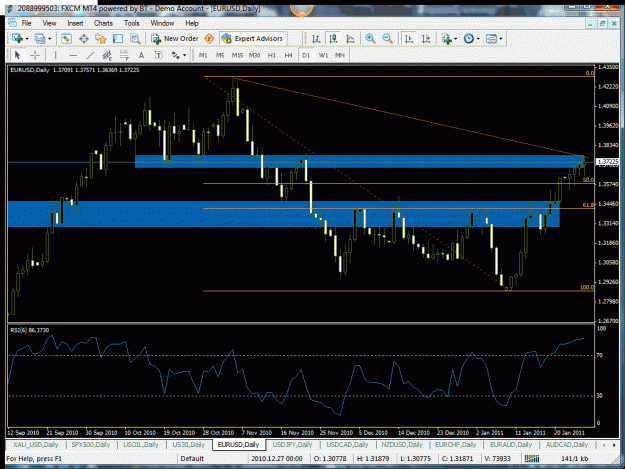Switch to the SPX500,Daily chart tab

point(90,445)
